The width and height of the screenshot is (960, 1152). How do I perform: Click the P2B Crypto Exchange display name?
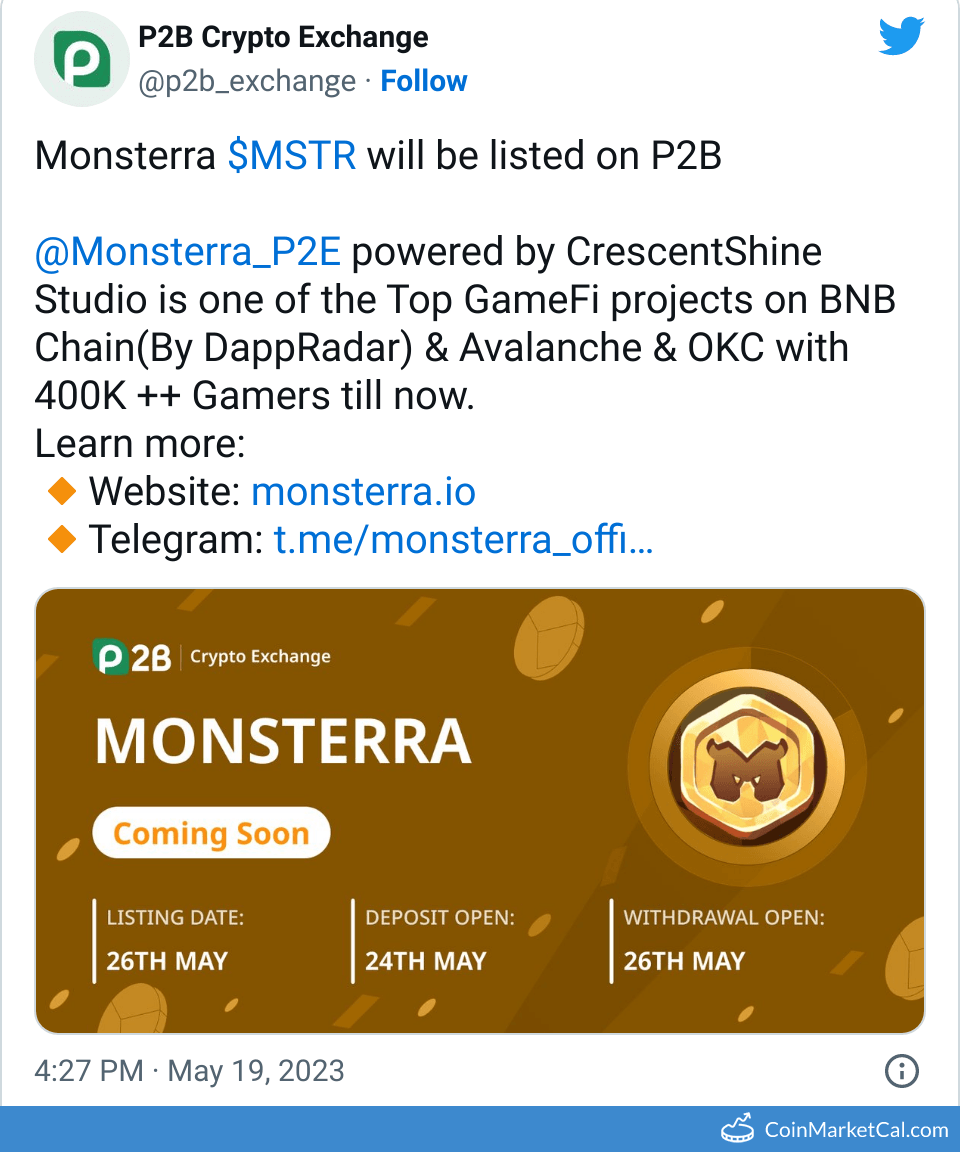pyautogui.click(x=283, y=38)
